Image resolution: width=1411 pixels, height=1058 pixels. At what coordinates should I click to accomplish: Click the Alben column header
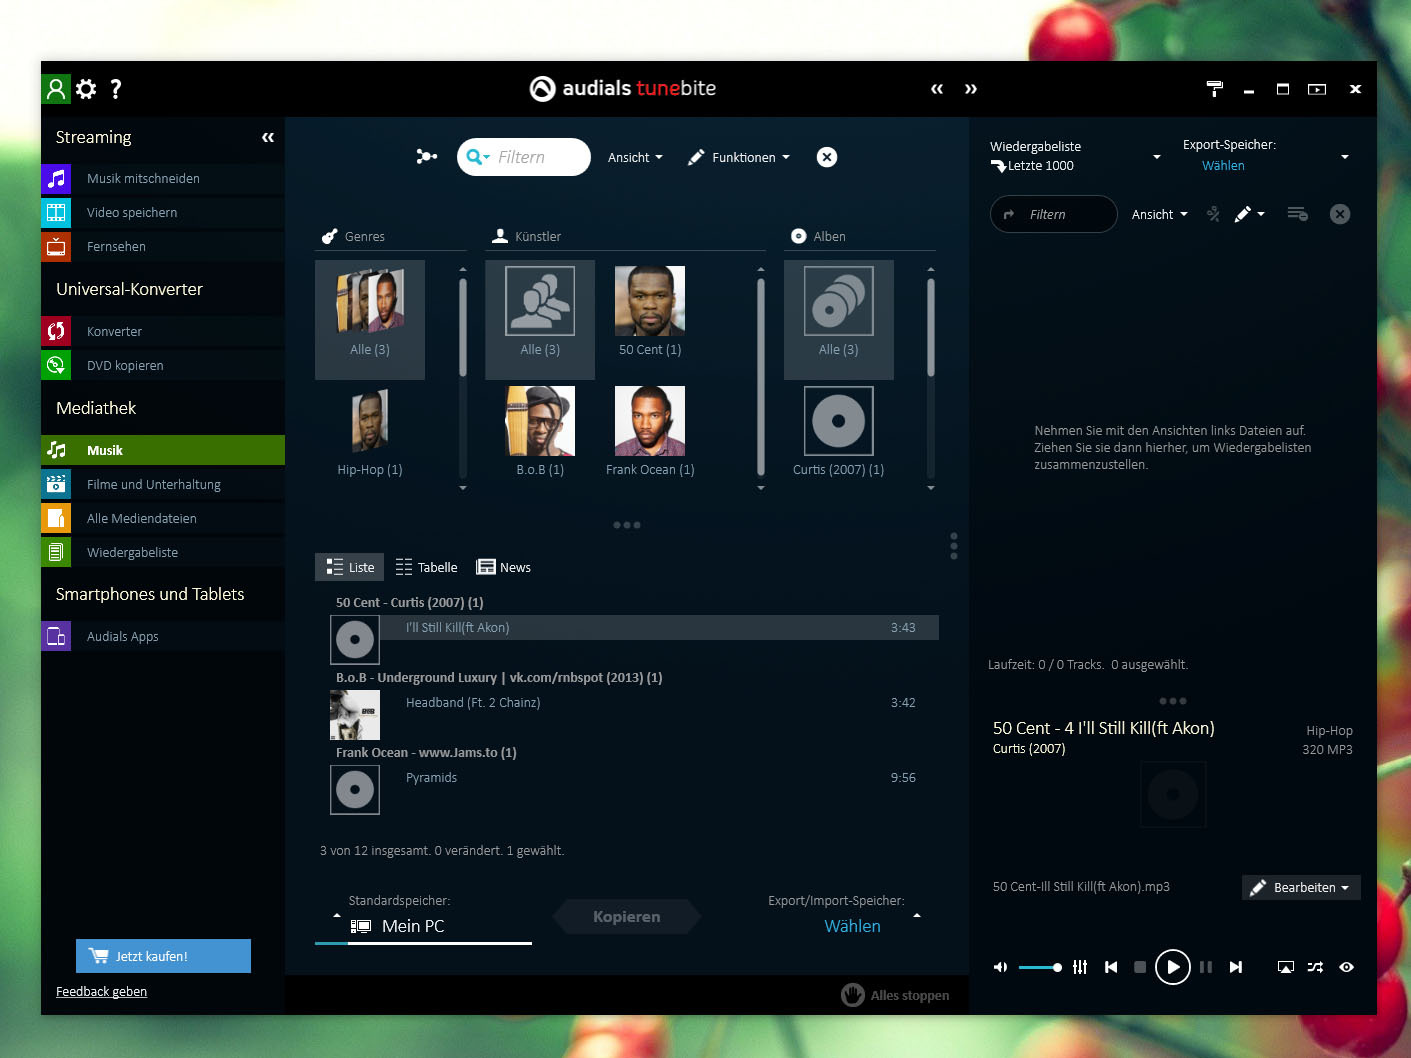pos(818,237)
